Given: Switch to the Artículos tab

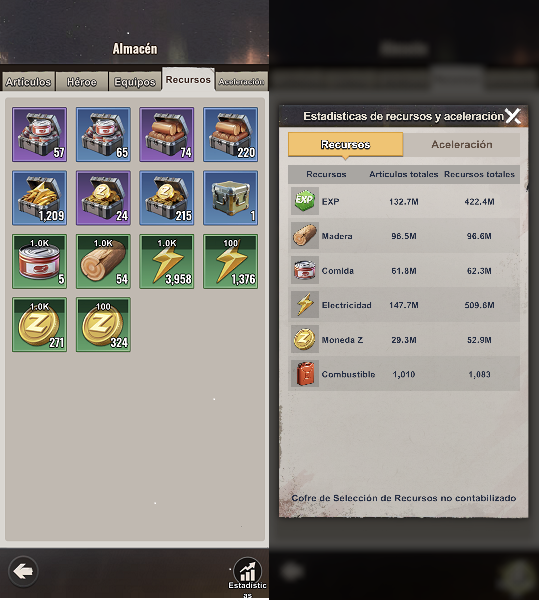Looking at the screenshot, I should click(28, 81).
